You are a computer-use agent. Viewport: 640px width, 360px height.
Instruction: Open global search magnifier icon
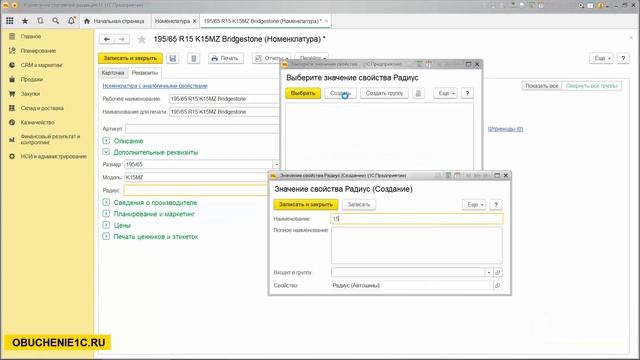click(x=56, y=21)
